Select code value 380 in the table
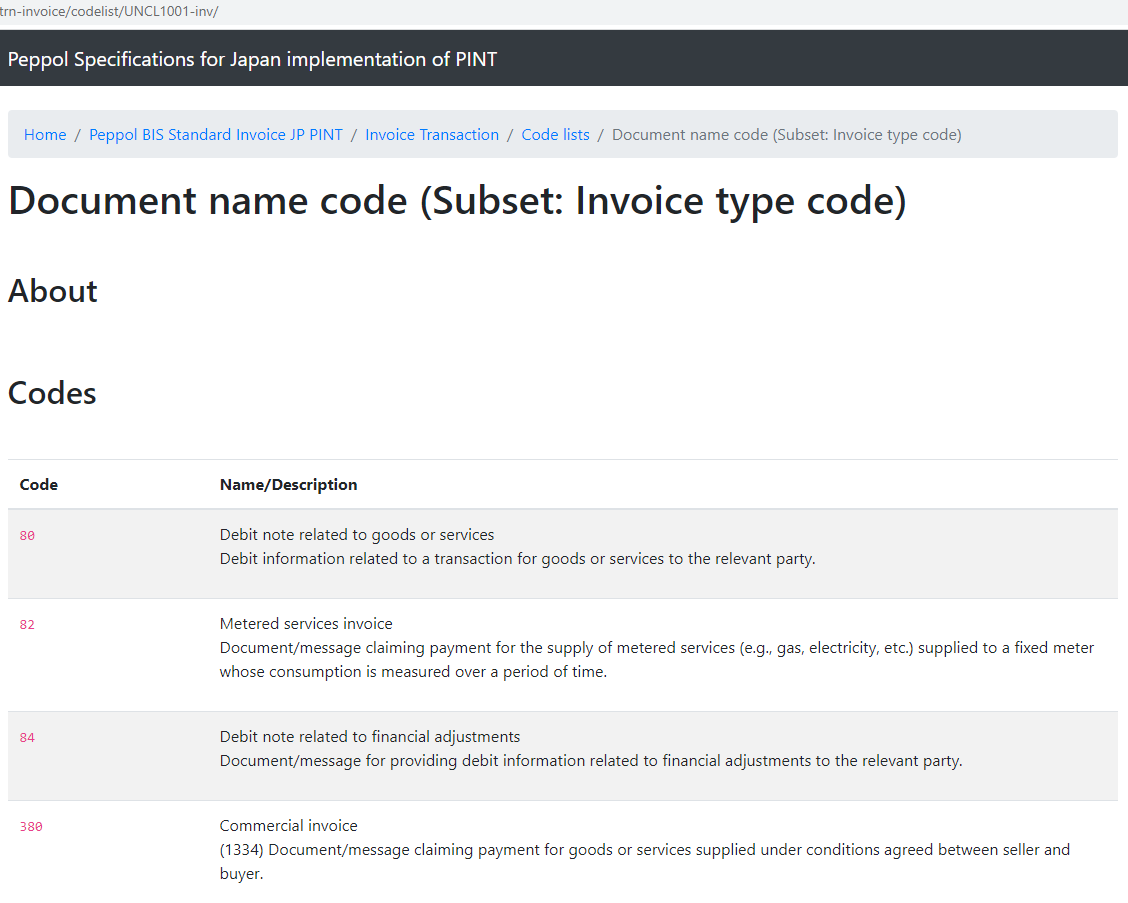 (x=31, y=827)
